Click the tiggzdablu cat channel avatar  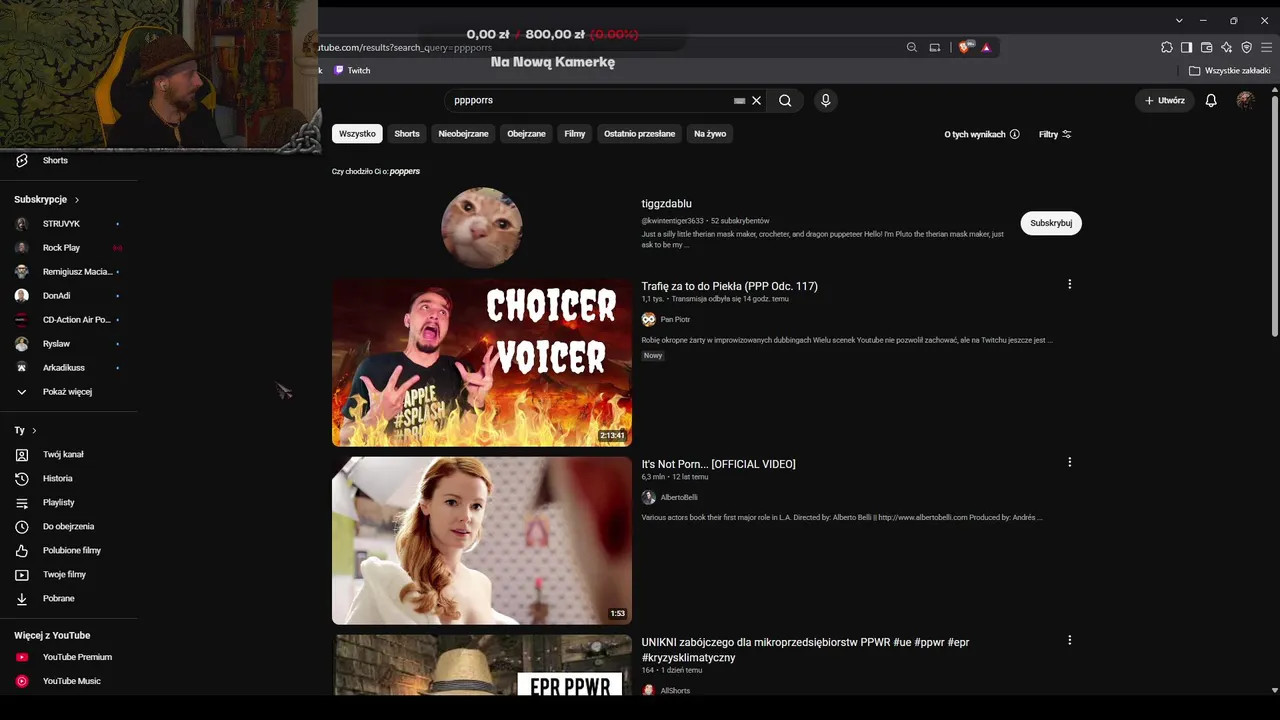482,227
